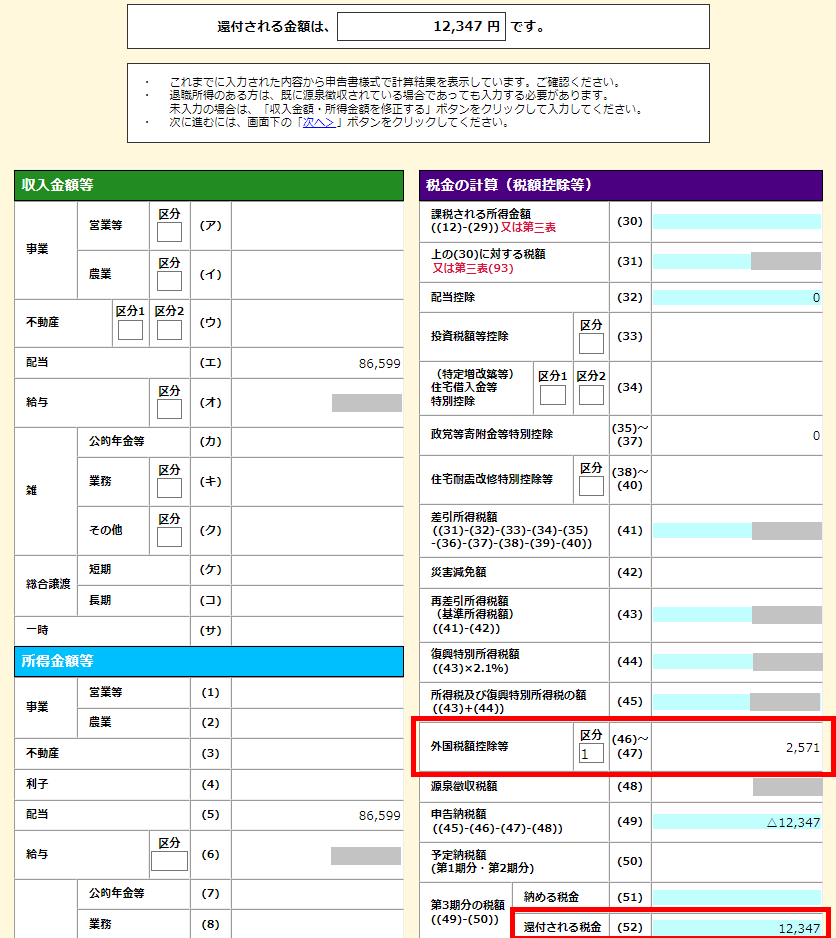Screen dimensions: 836x938
Task: Click the 区分 box for 住宅耐震改修特別控除等
Action: click(591, 486)
